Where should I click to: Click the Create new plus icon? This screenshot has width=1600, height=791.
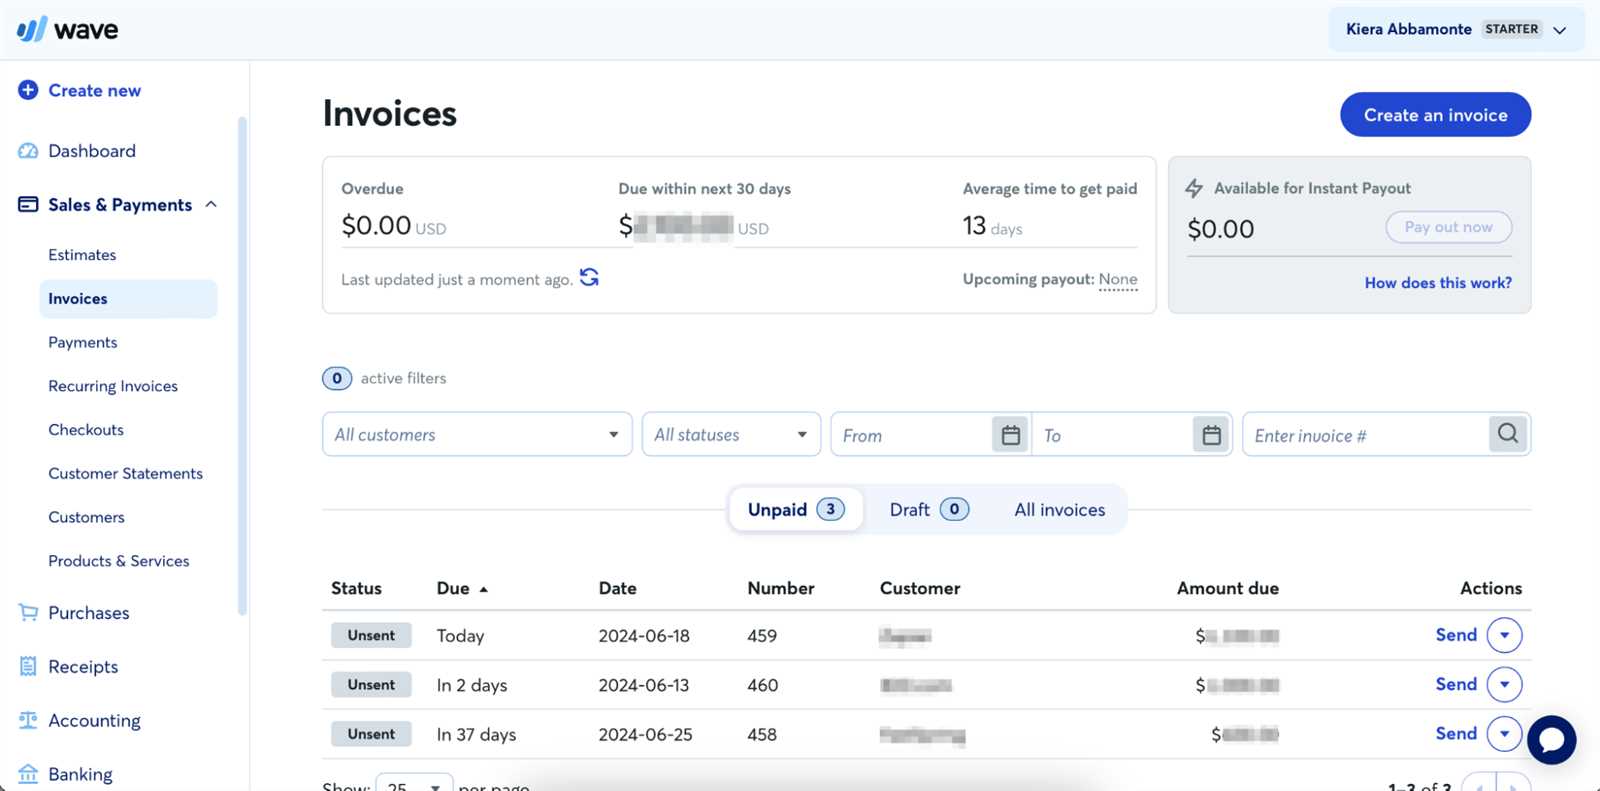click(x=28, y=90)
